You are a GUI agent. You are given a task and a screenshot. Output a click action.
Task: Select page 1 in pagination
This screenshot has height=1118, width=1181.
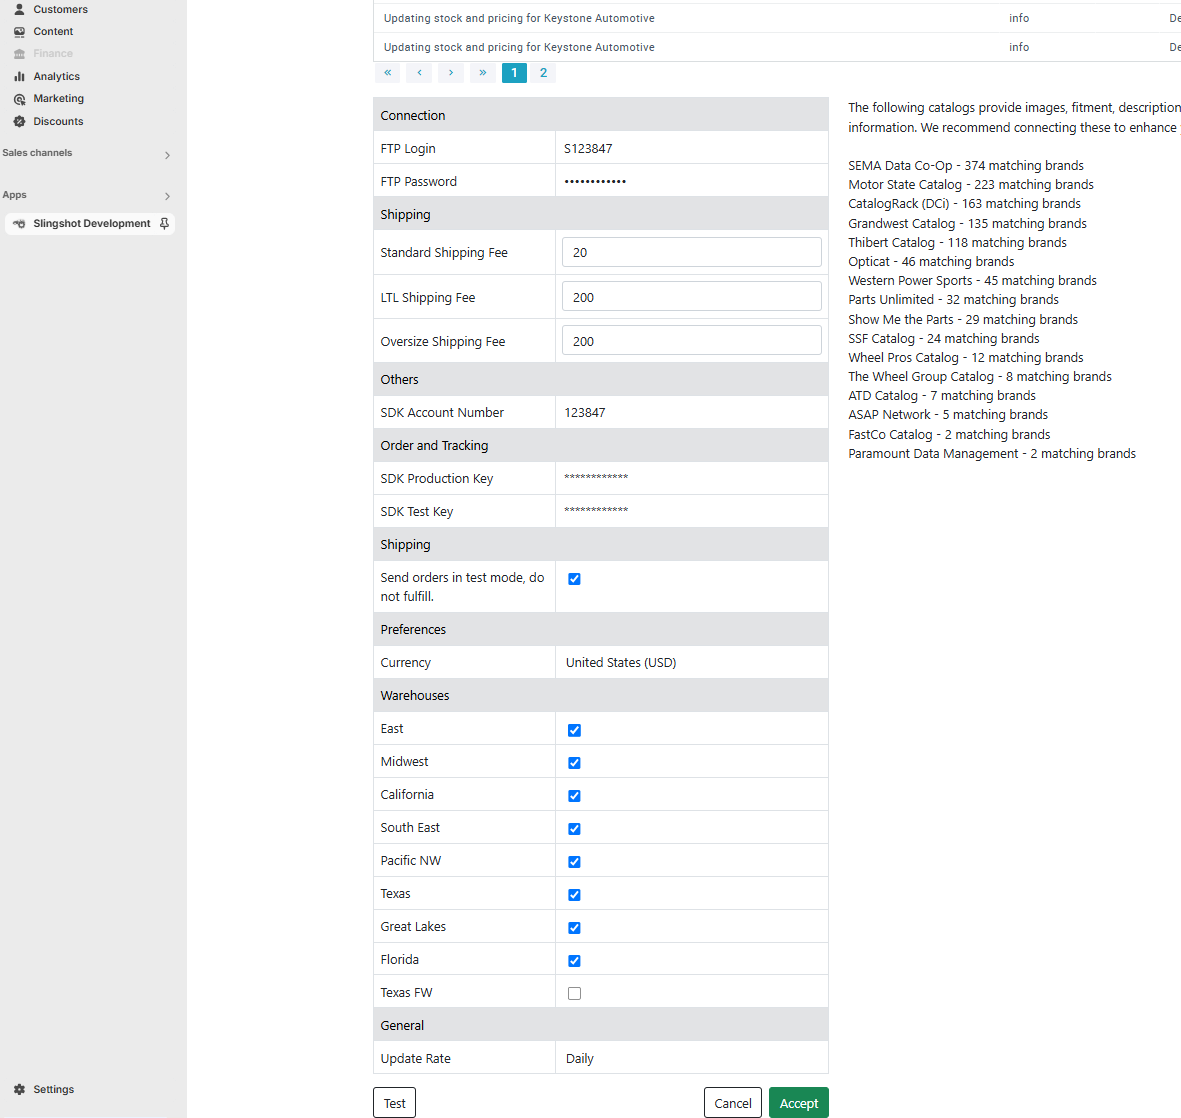pos(514,73)
